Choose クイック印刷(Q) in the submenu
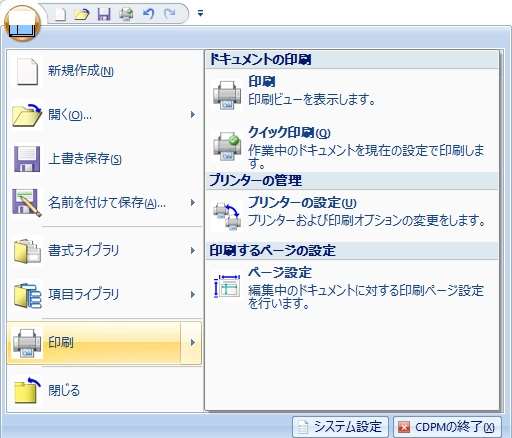Viewport: 512px width, 438px height. [289, 133]
